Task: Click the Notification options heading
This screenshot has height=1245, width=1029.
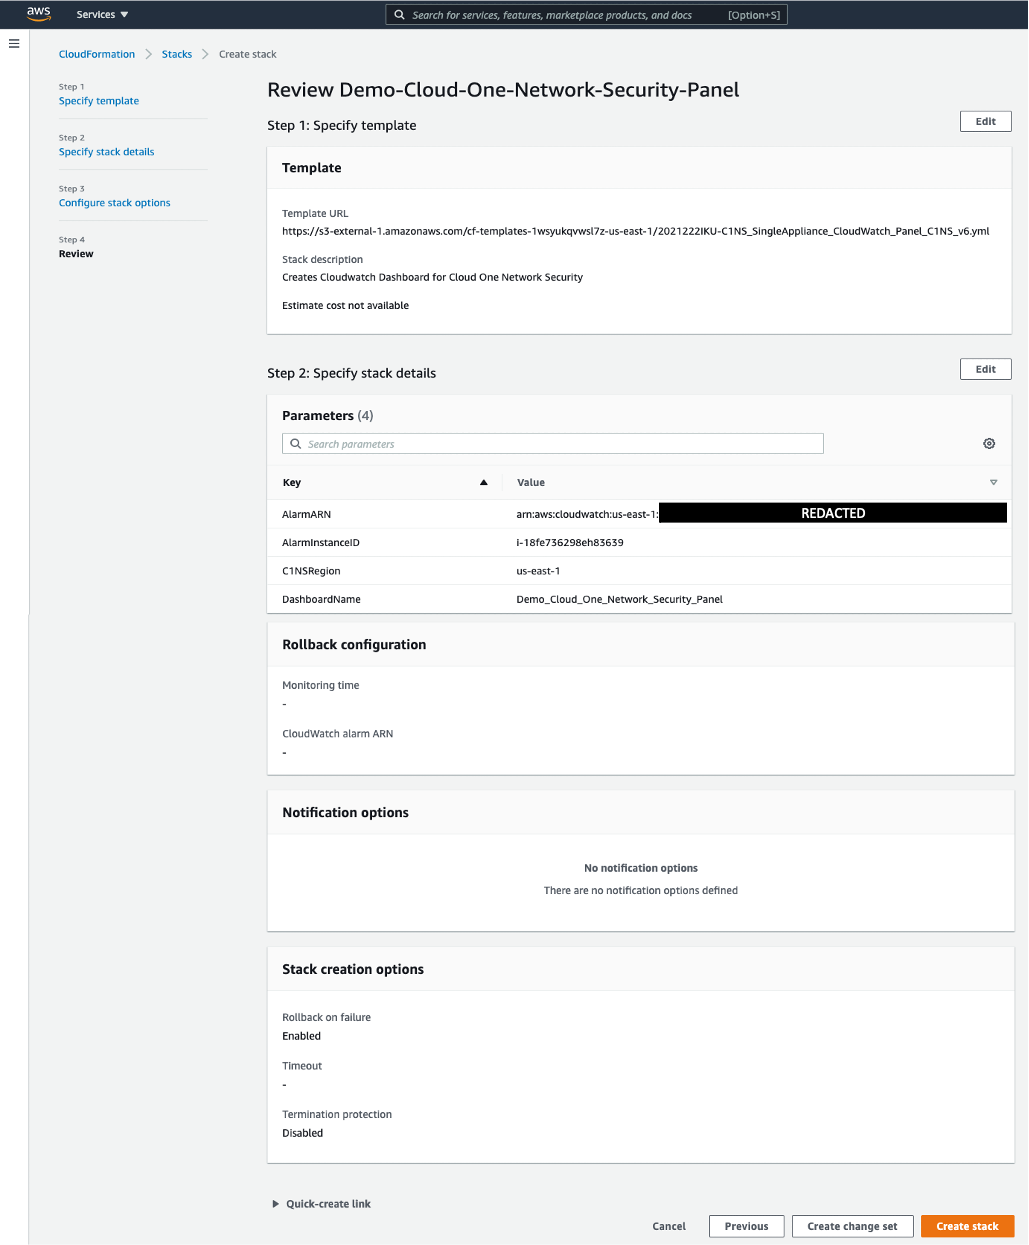Action: click(346, 813)
